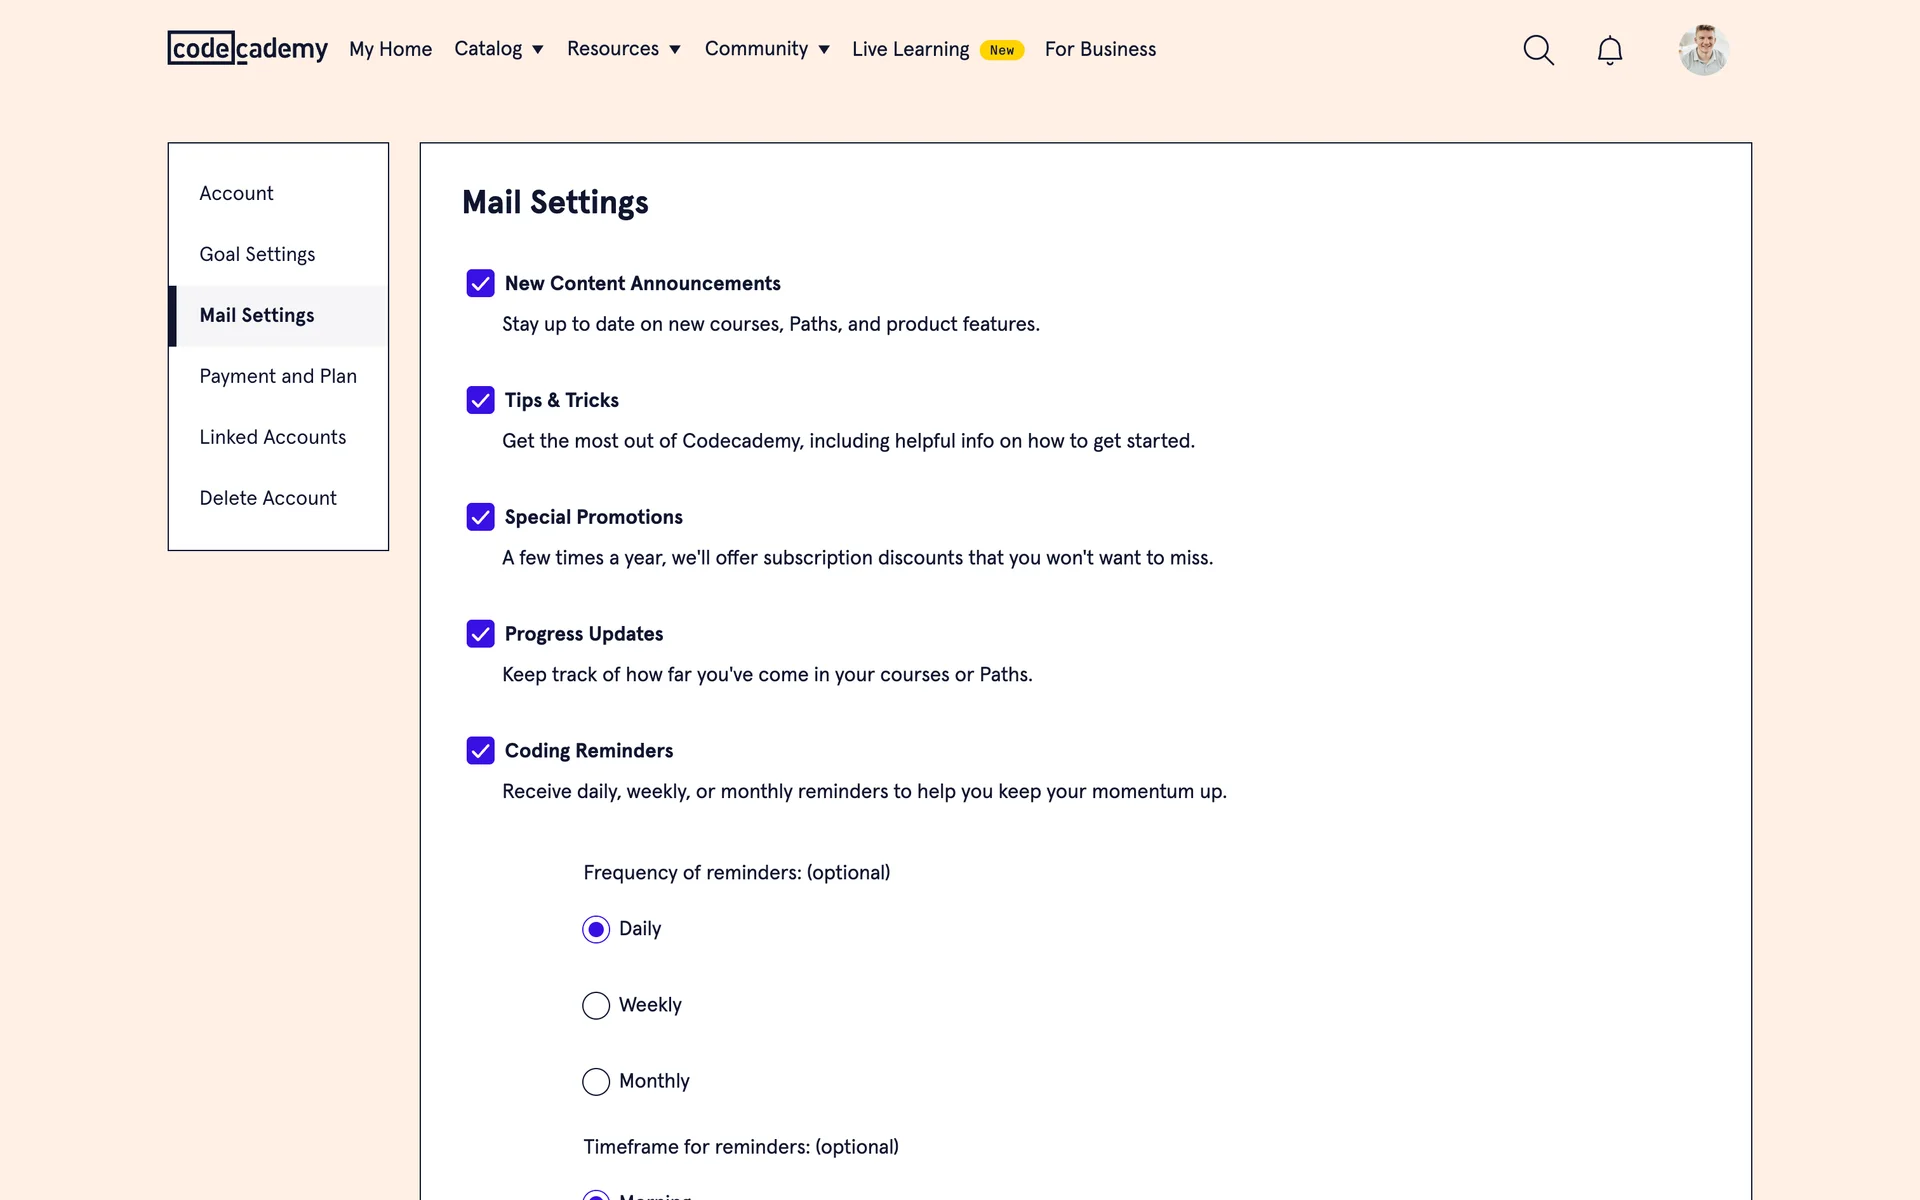Open the profile avatar menu
The image size is (1920, 1200).
[x=1703, y=50]
